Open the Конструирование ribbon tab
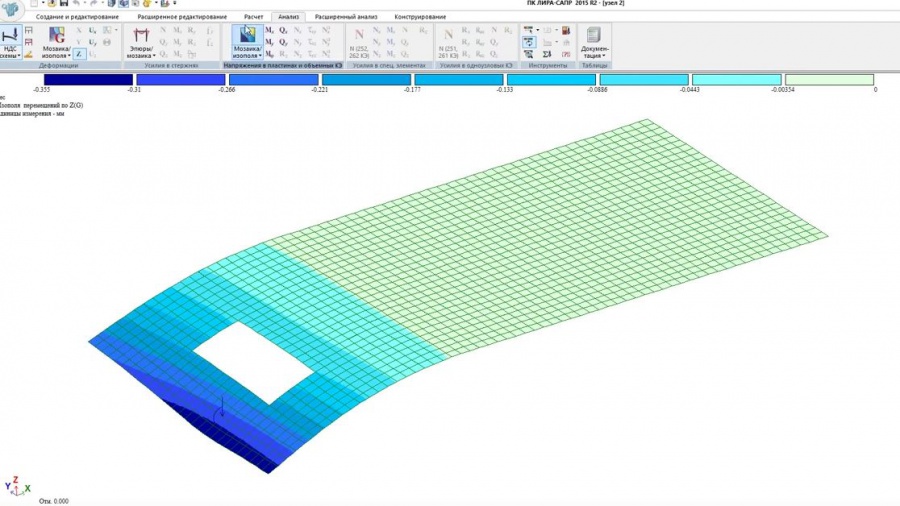The image size is (900, 506). point(420,17)
